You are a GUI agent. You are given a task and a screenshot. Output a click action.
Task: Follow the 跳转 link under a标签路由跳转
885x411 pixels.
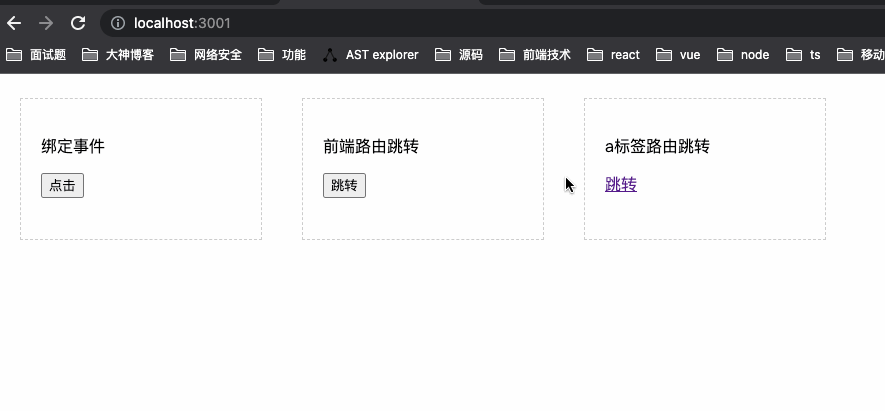[x=621, y=185]
